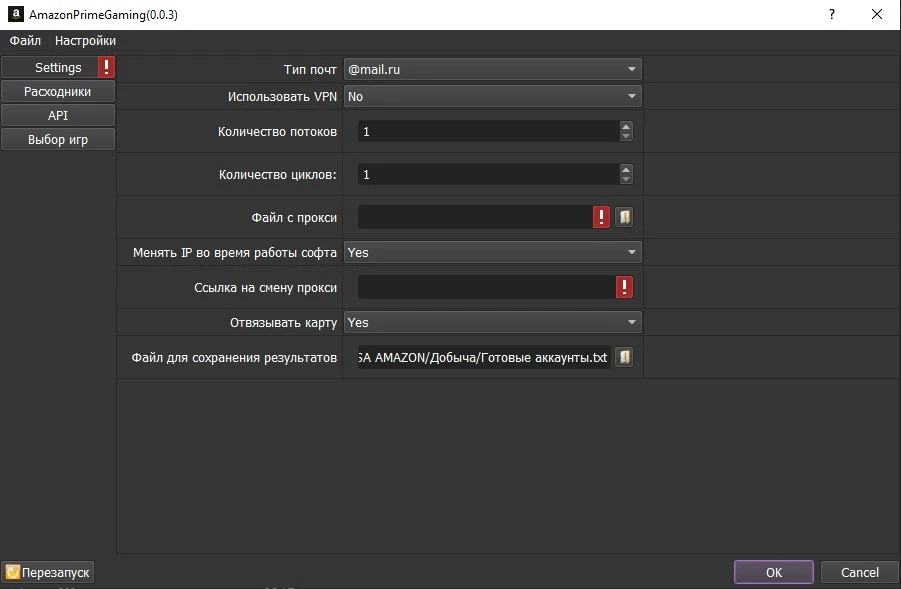Switch to the Settings tab
Image resolution: width=901 pixels, height=589 pixels.
click(x=58, y=67)
